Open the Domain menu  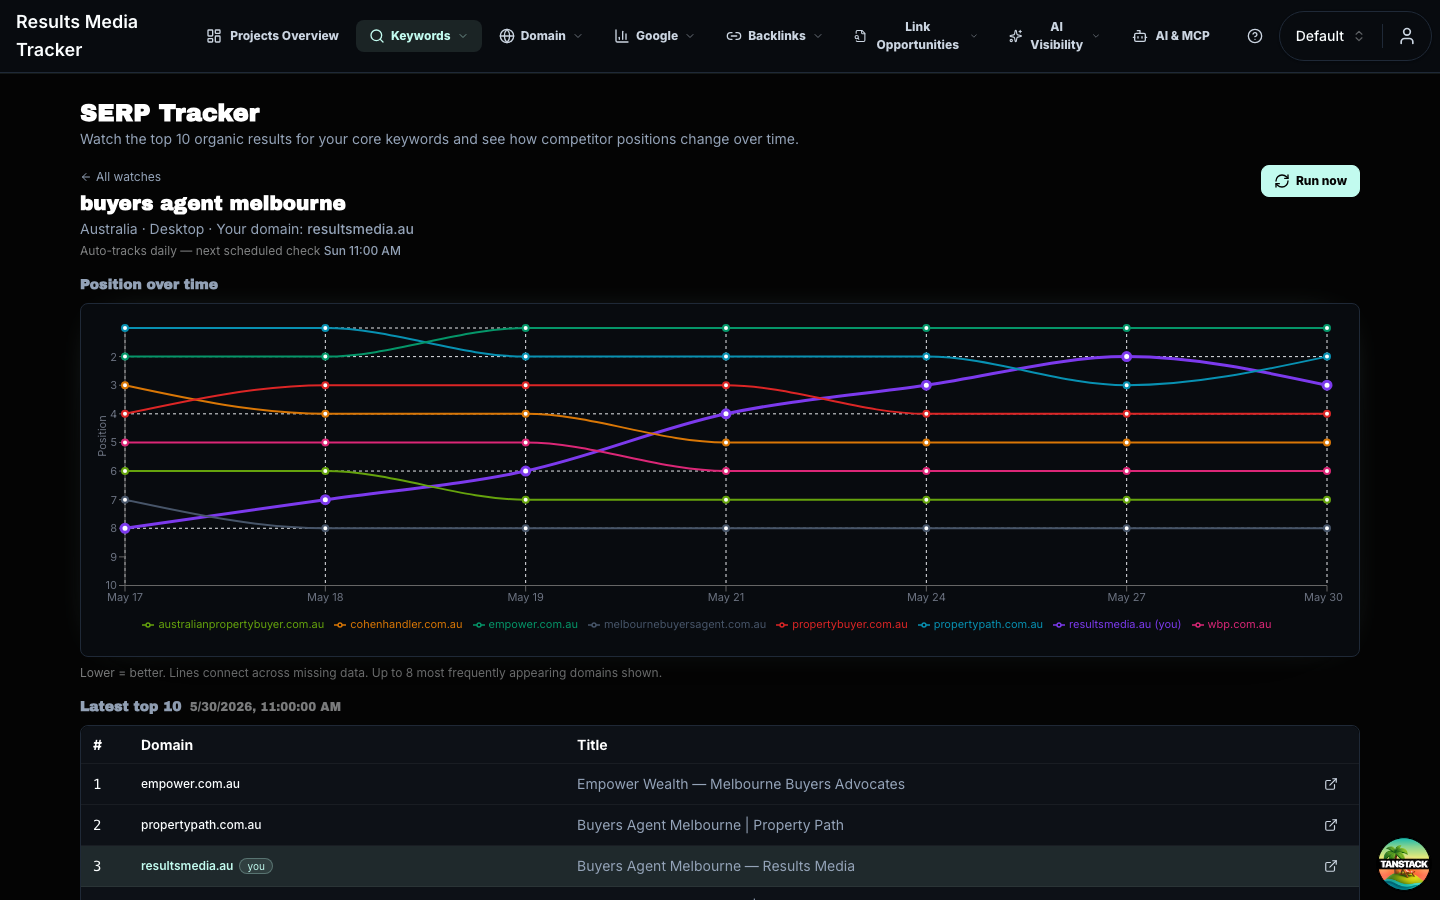541,36
